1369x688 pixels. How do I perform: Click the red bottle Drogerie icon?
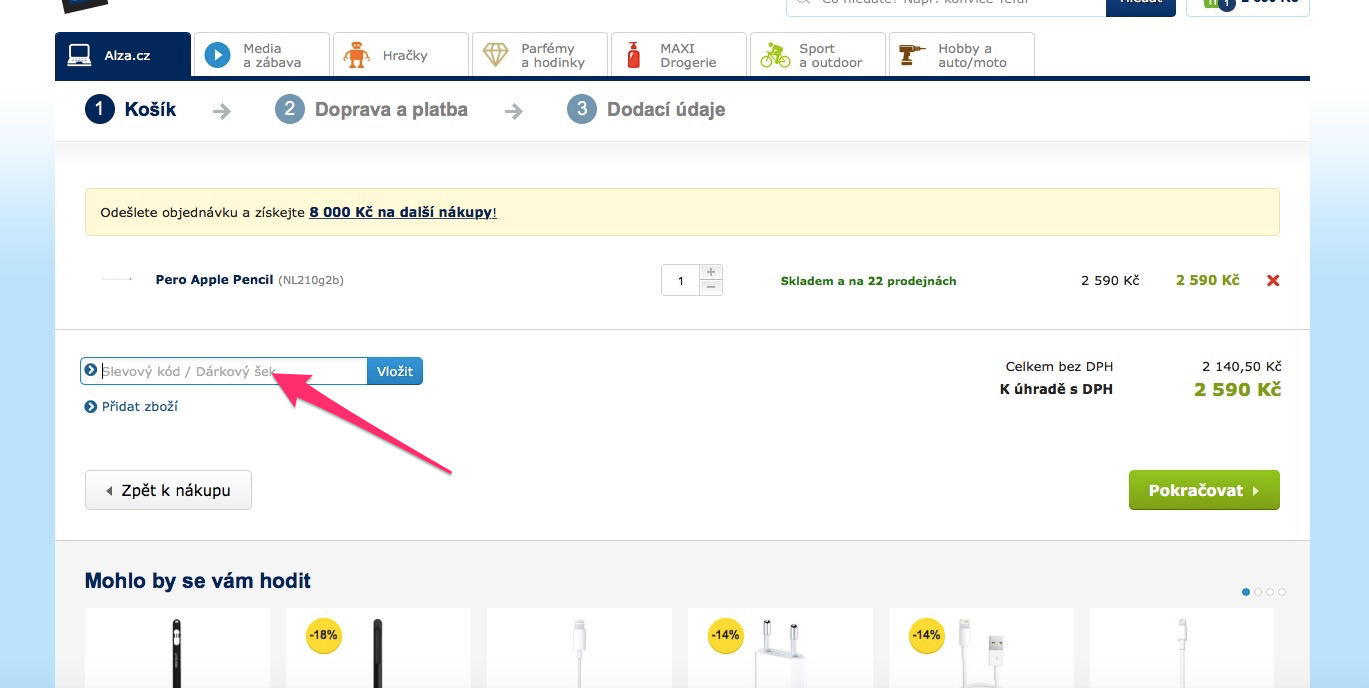633,55
